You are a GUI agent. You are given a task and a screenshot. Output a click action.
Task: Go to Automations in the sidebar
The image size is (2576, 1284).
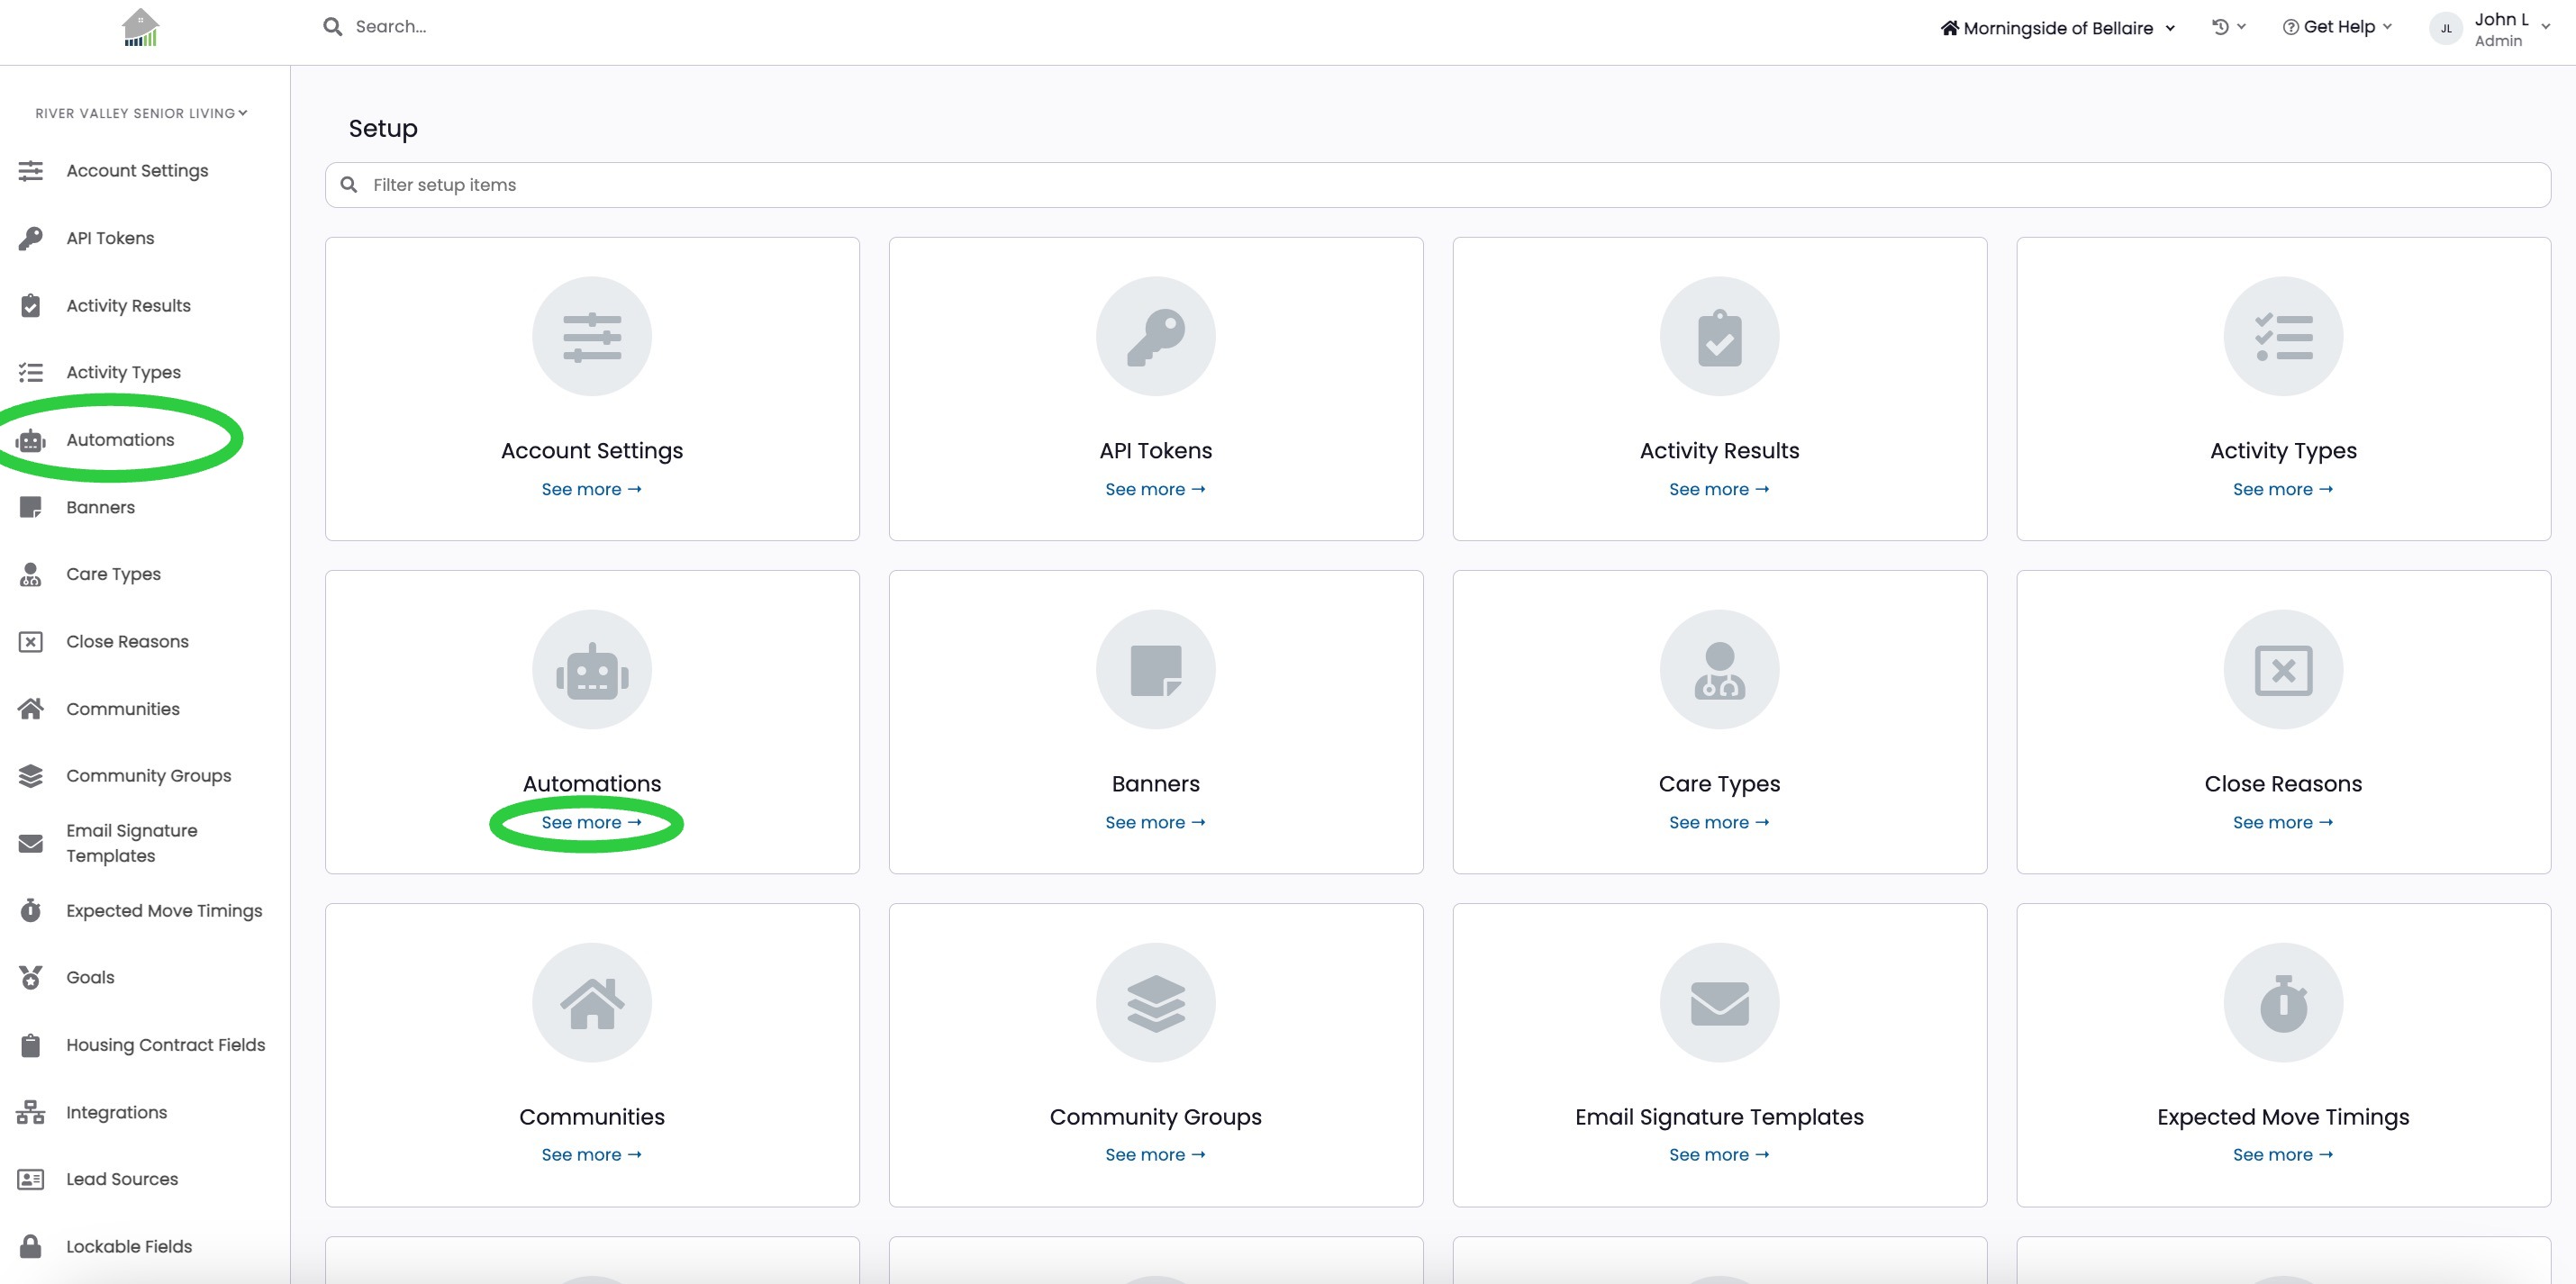click(120, 440)
